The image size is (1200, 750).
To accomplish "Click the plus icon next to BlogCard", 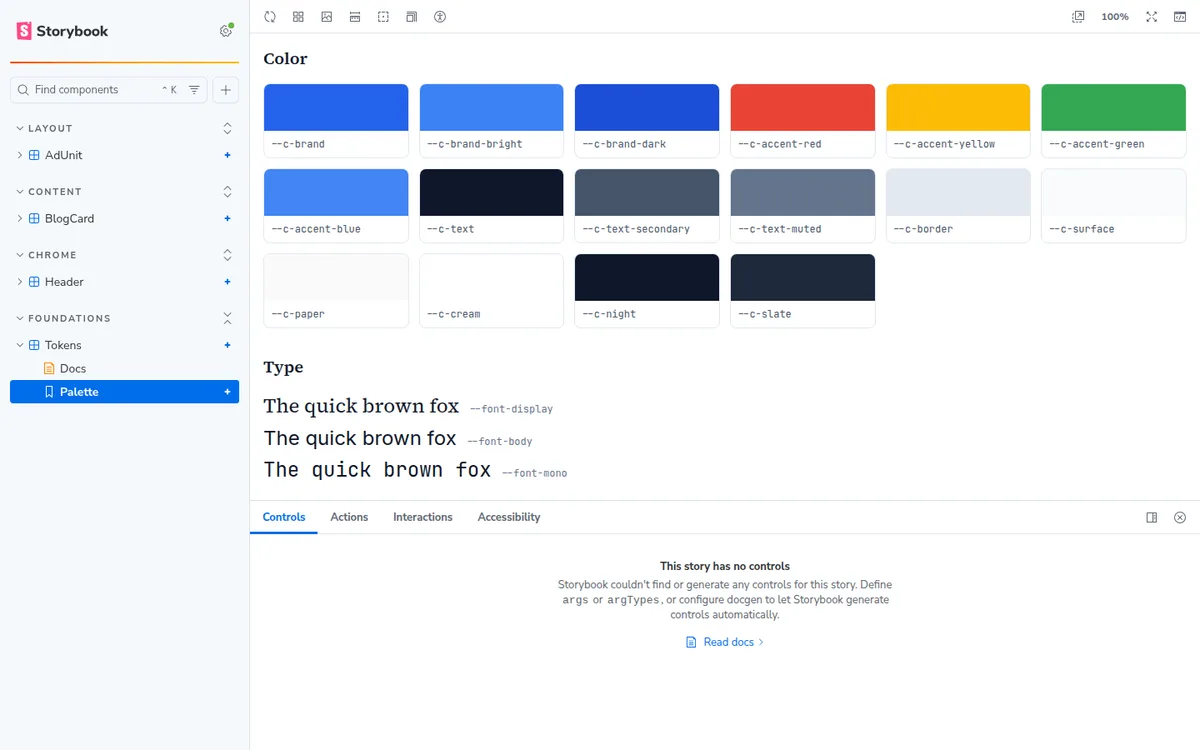I will click(228, 218).
